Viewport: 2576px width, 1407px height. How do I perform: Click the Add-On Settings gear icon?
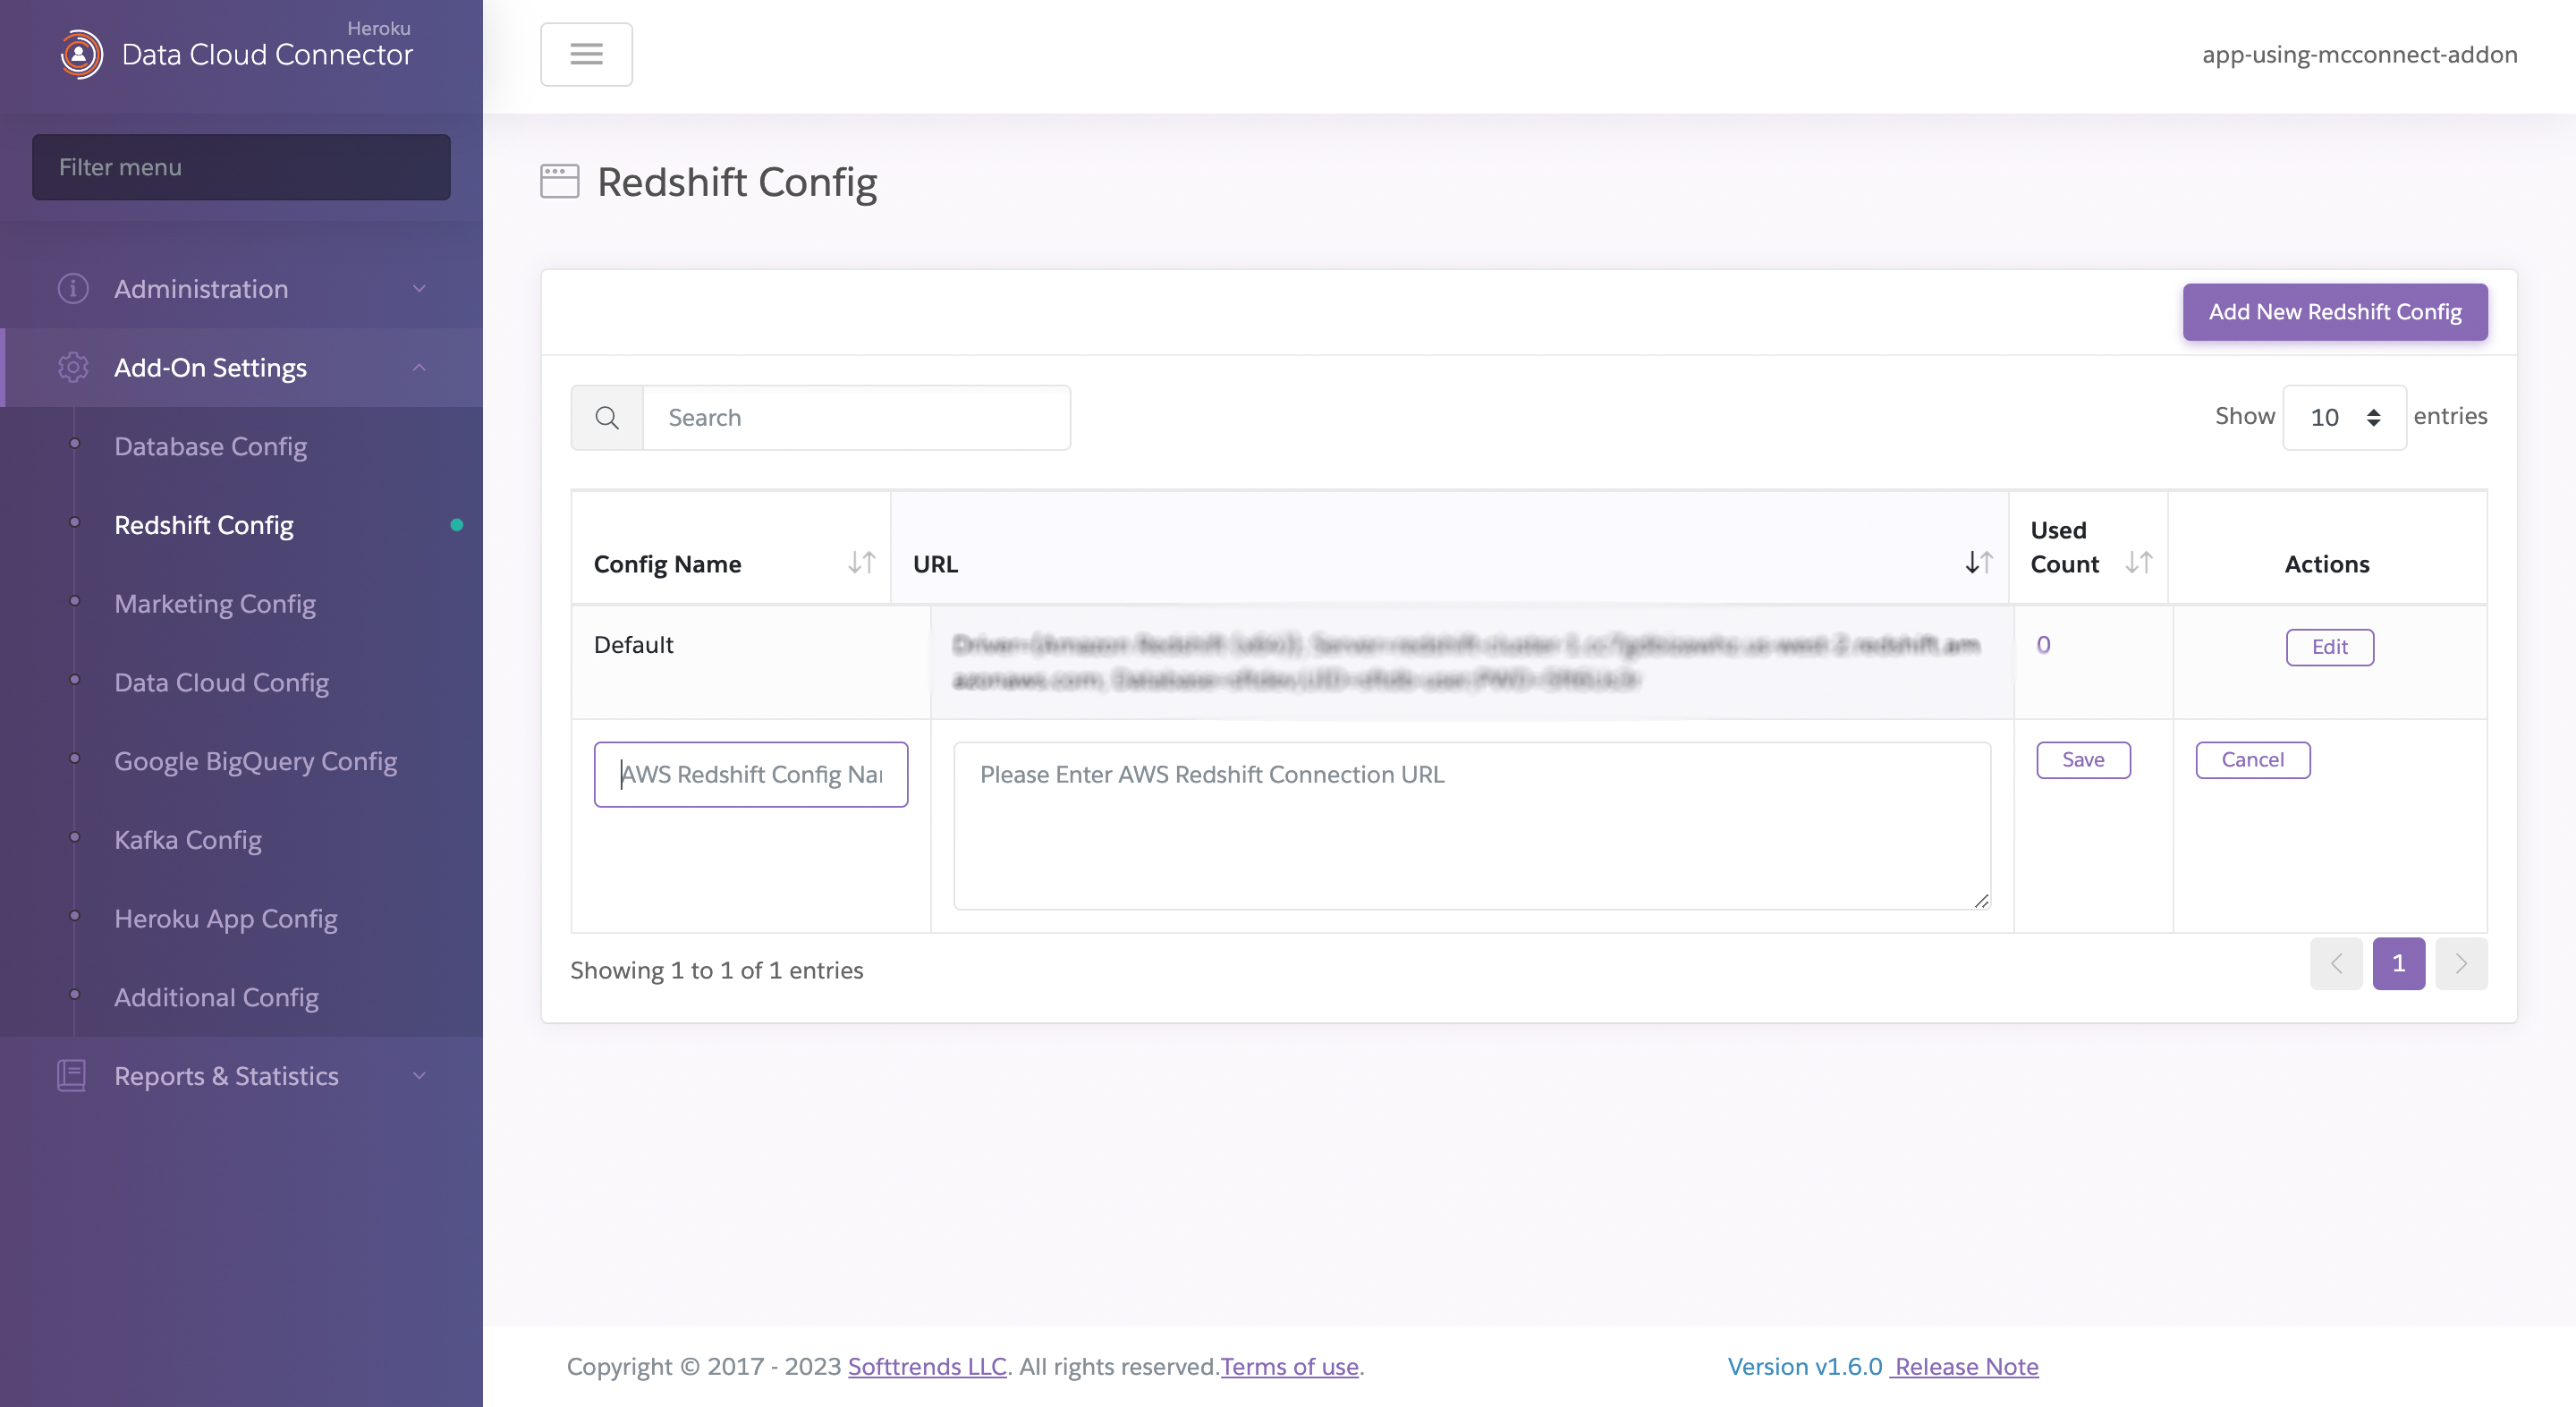tap(71, 368)
